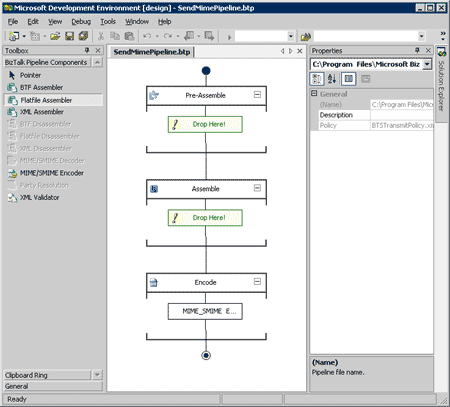
Task: Click the Save floppy disk icon
Action: click(69, 36)
